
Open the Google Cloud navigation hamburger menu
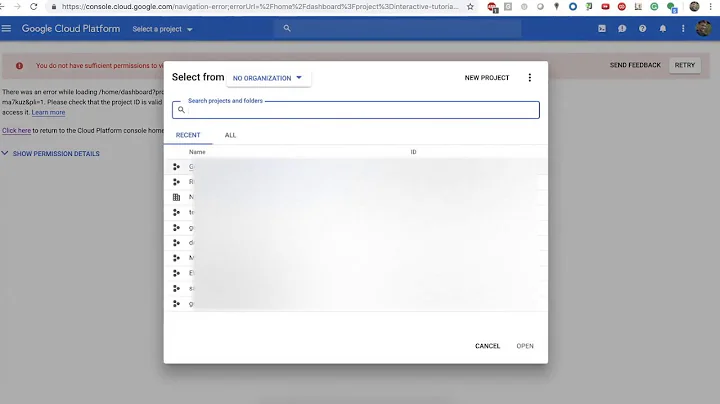6,28
